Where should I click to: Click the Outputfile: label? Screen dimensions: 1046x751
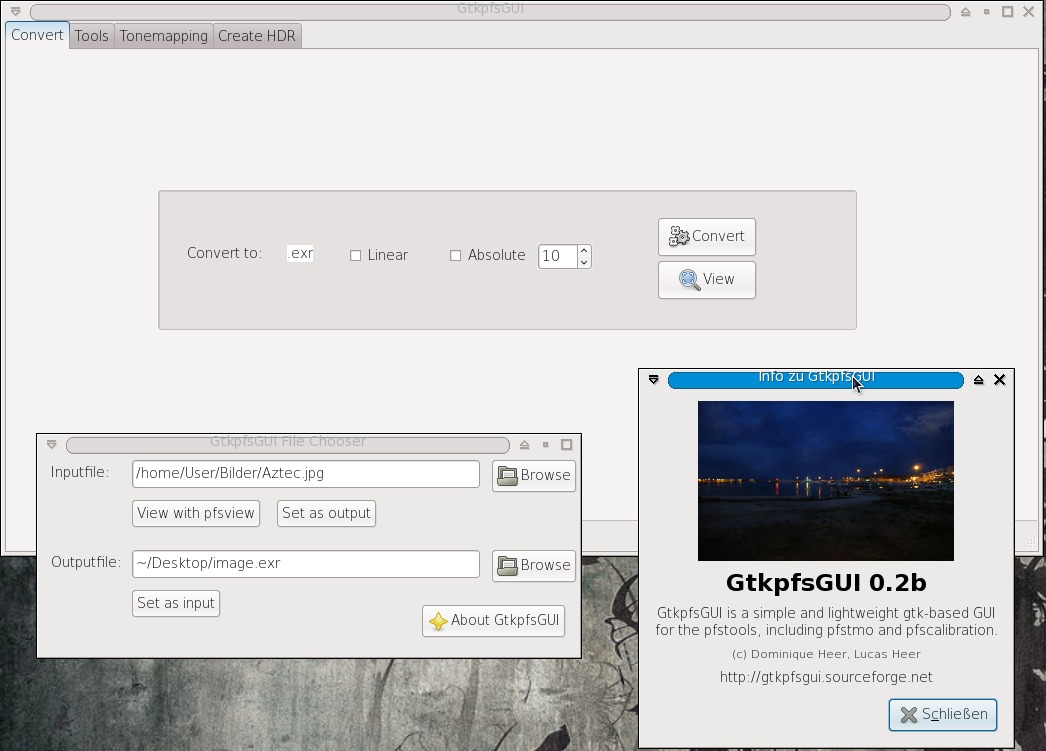pos(86,562)
